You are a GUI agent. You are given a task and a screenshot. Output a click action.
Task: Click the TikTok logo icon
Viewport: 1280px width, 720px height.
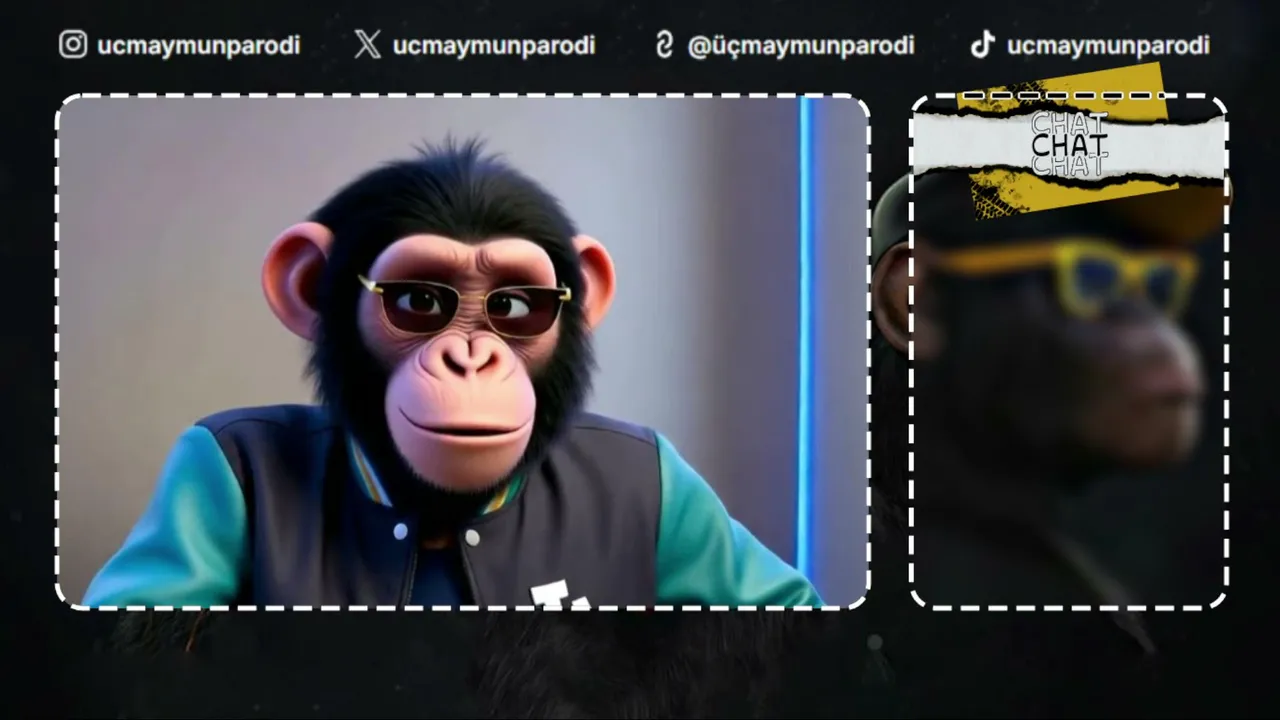(983, 45)
